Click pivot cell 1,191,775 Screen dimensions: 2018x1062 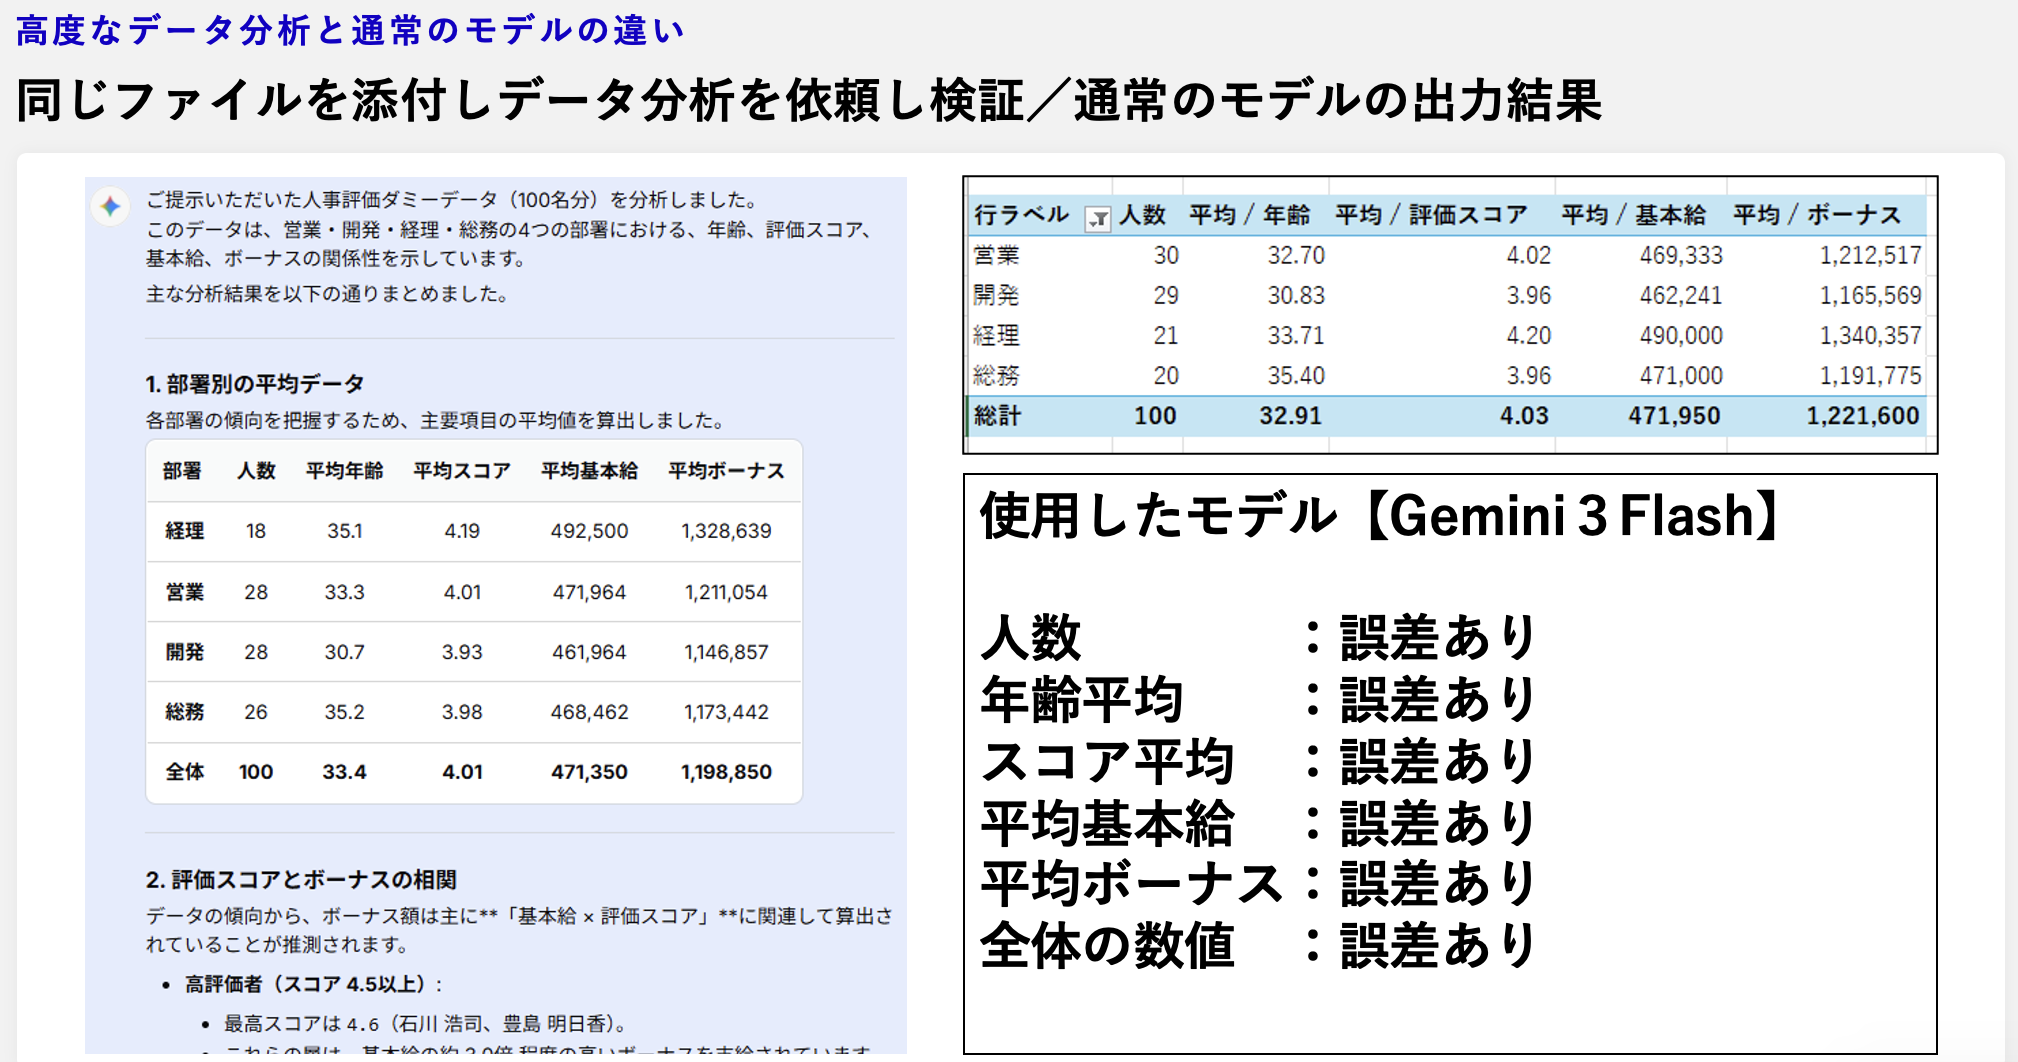tap(1870, 375)
